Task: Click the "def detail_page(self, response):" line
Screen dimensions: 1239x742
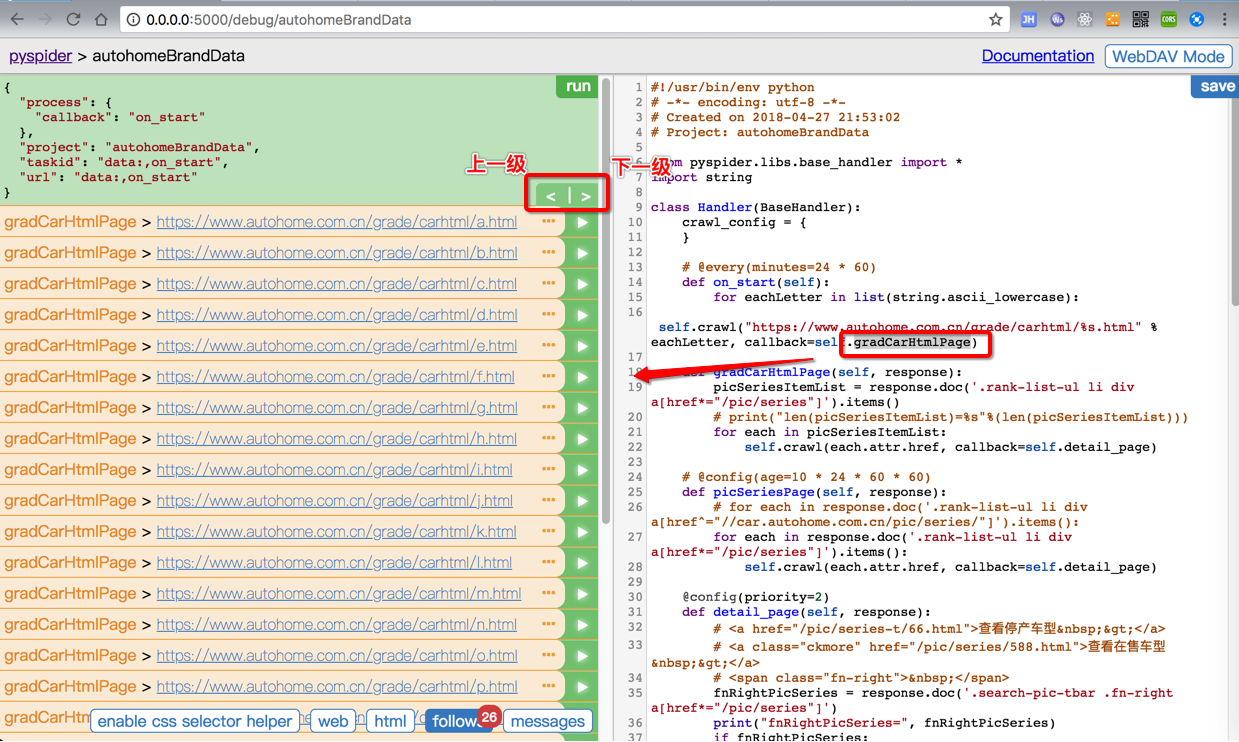Action: pos(806,612)
